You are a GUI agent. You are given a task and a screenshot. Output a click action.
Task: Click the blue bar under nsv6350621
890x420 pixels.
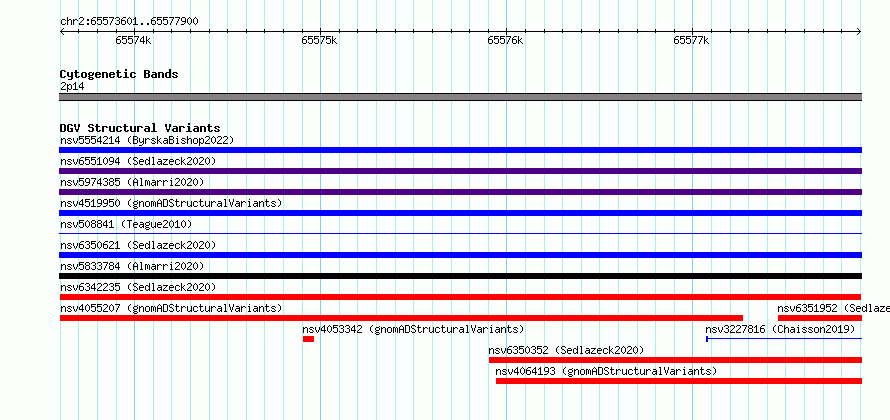(460, 255)
